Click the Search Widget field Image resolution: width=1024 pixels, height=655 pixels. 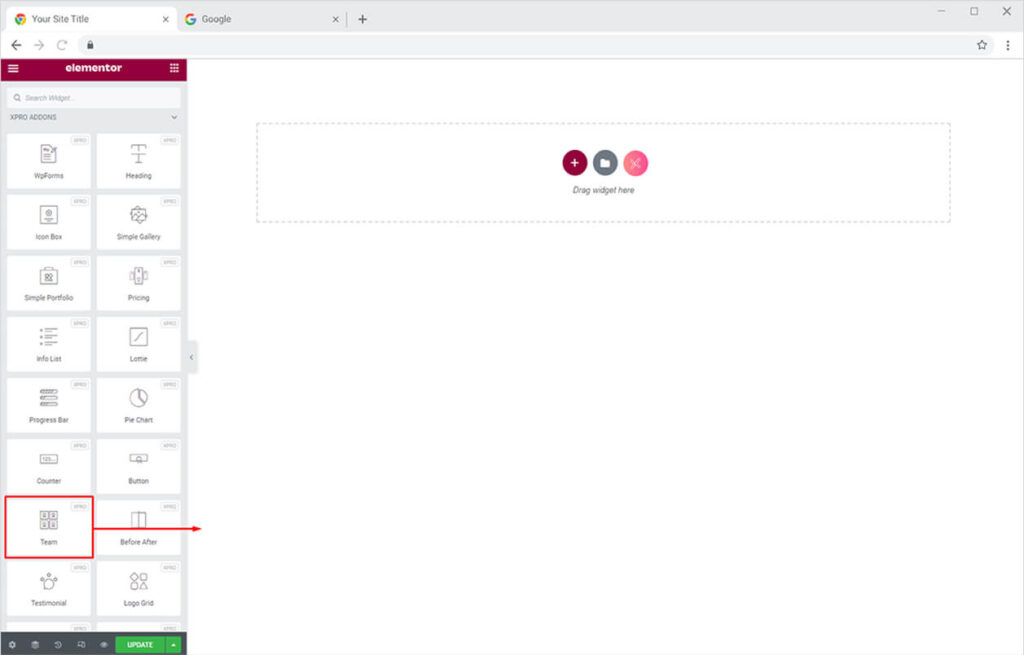93,98
